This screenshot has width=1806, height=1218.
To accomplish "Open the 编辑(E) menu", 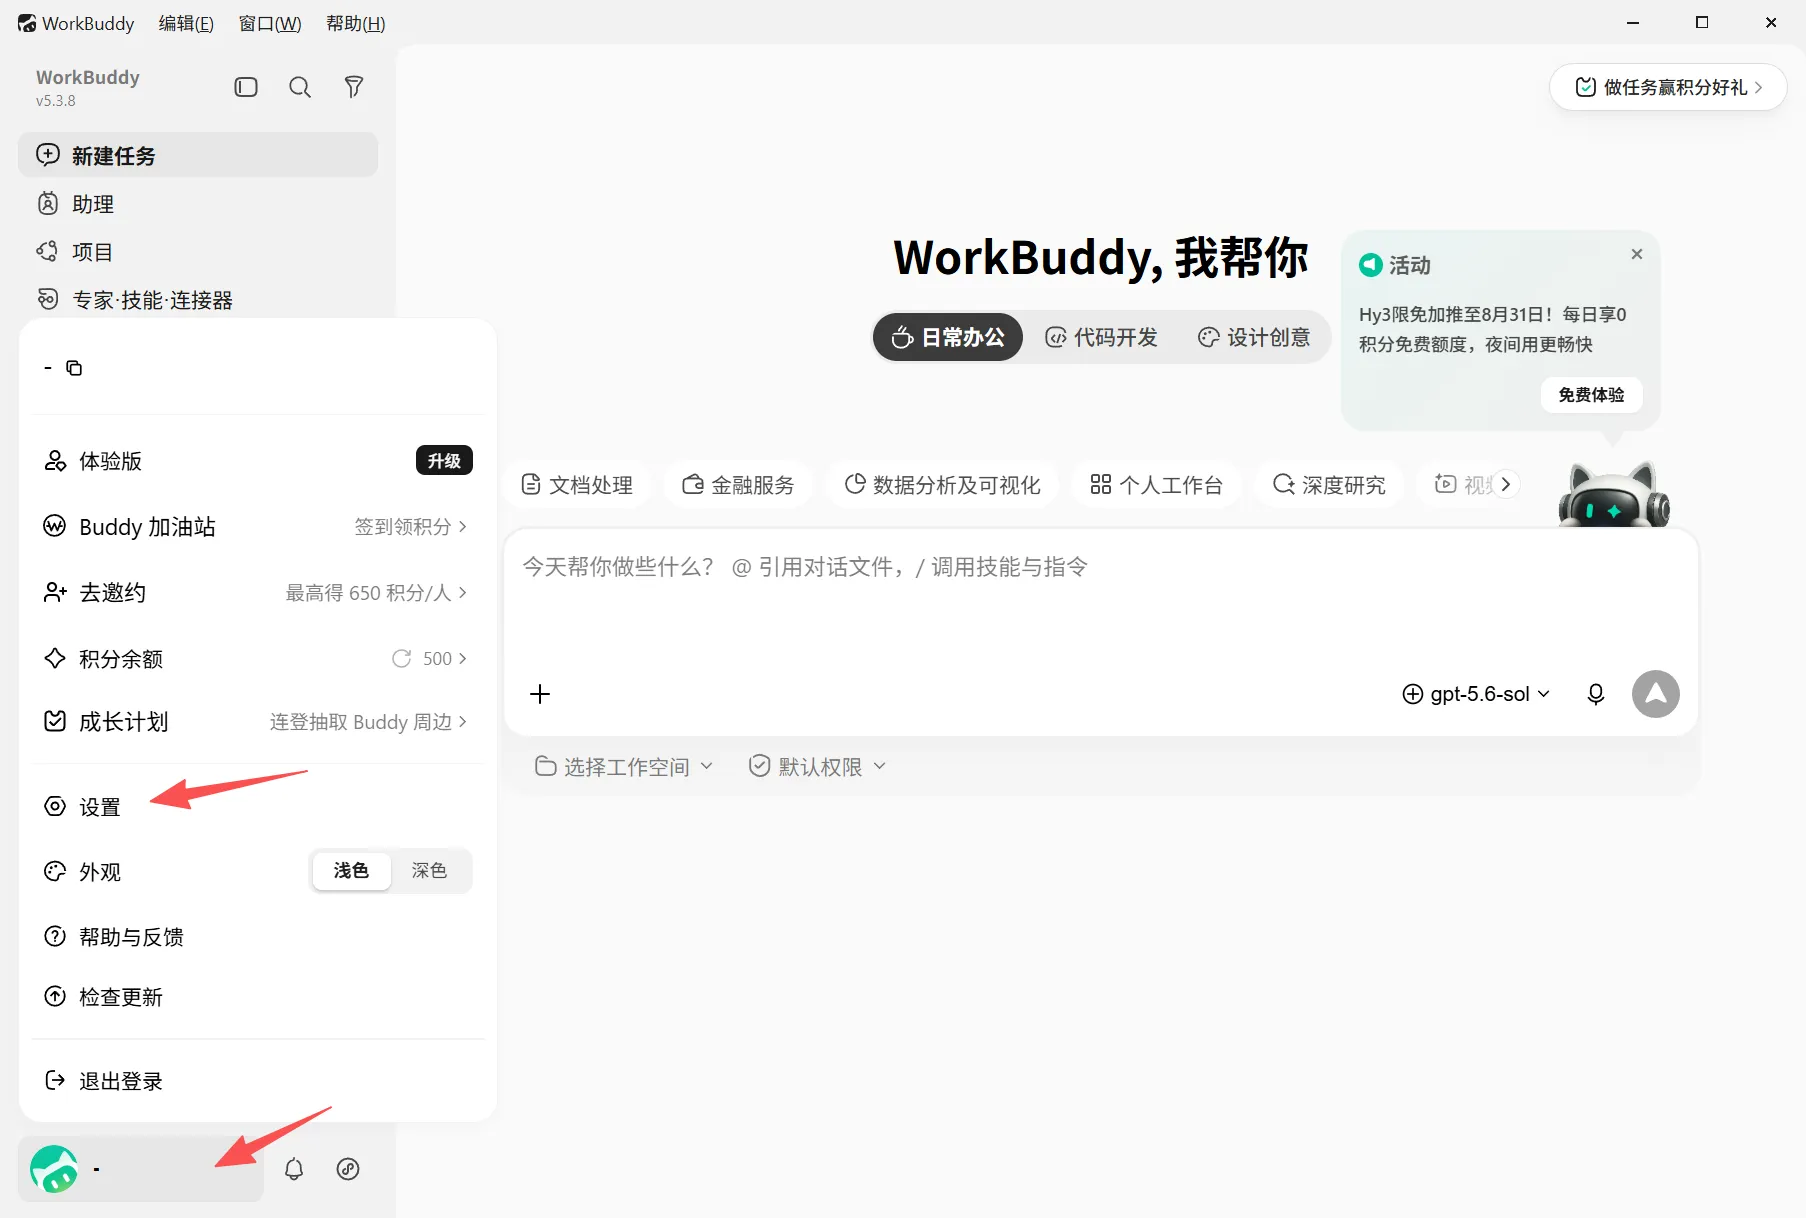I will [186, 23].
